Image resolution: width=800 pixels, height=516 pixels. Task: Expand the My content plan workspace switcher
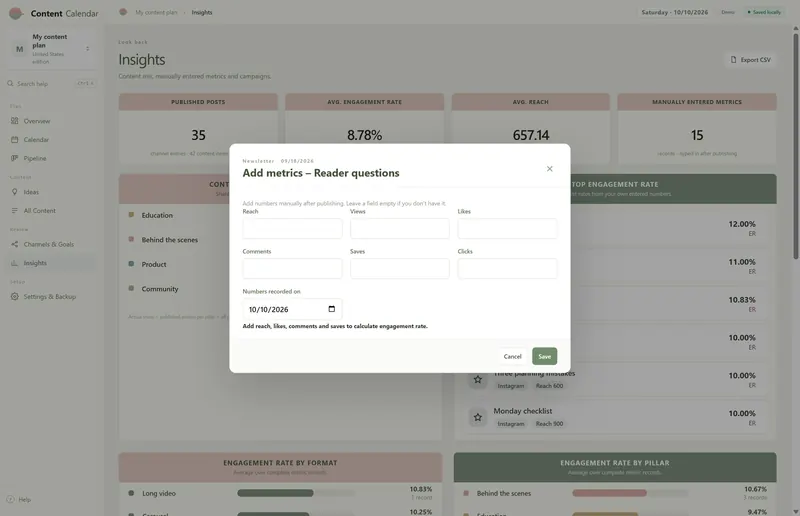[51, 49]
